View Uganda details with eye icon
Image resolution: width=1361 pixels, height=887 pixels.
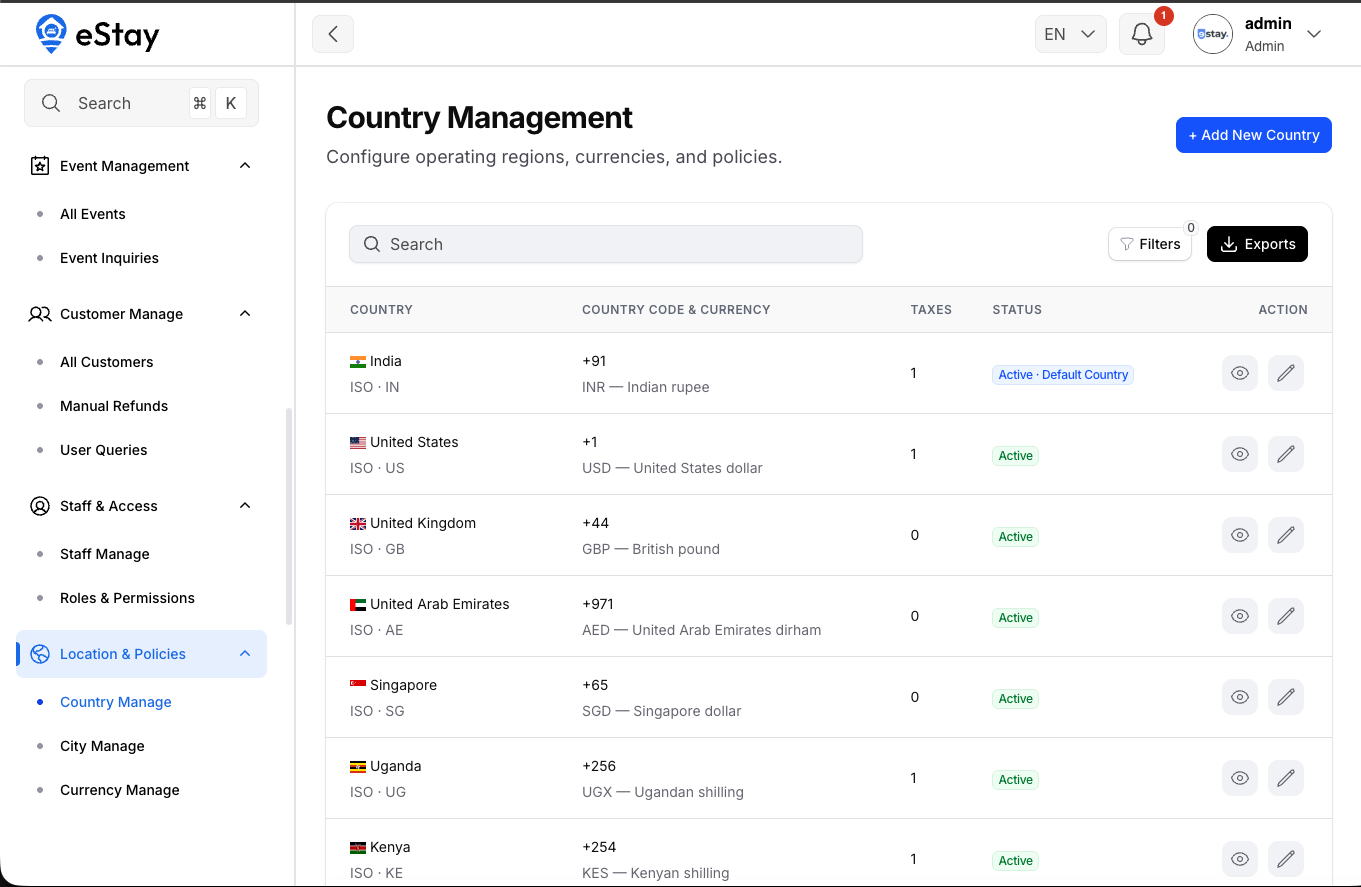pos(1240,778)
